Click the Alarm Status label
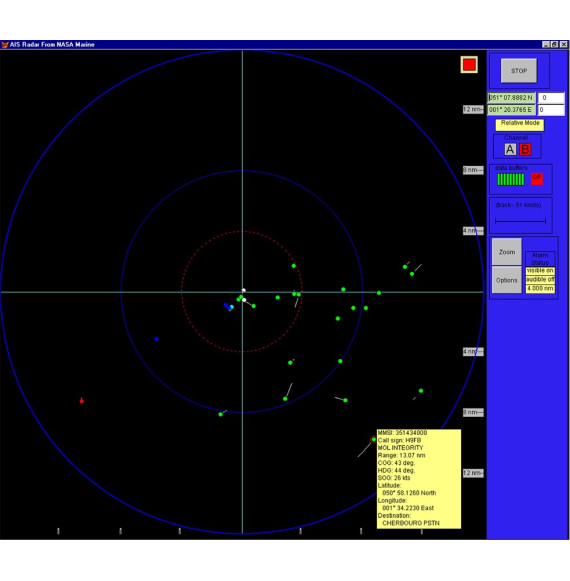Screen dimensions: 570x581 [540, 259]
